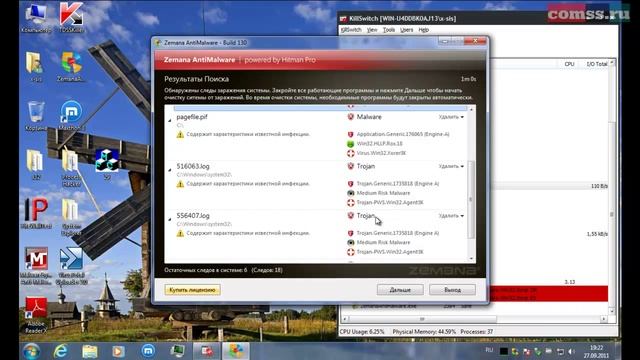Click the Malware label for pagefile.pif
The height and width of the screenshot is (360, 640).
(x=369, y=117)
